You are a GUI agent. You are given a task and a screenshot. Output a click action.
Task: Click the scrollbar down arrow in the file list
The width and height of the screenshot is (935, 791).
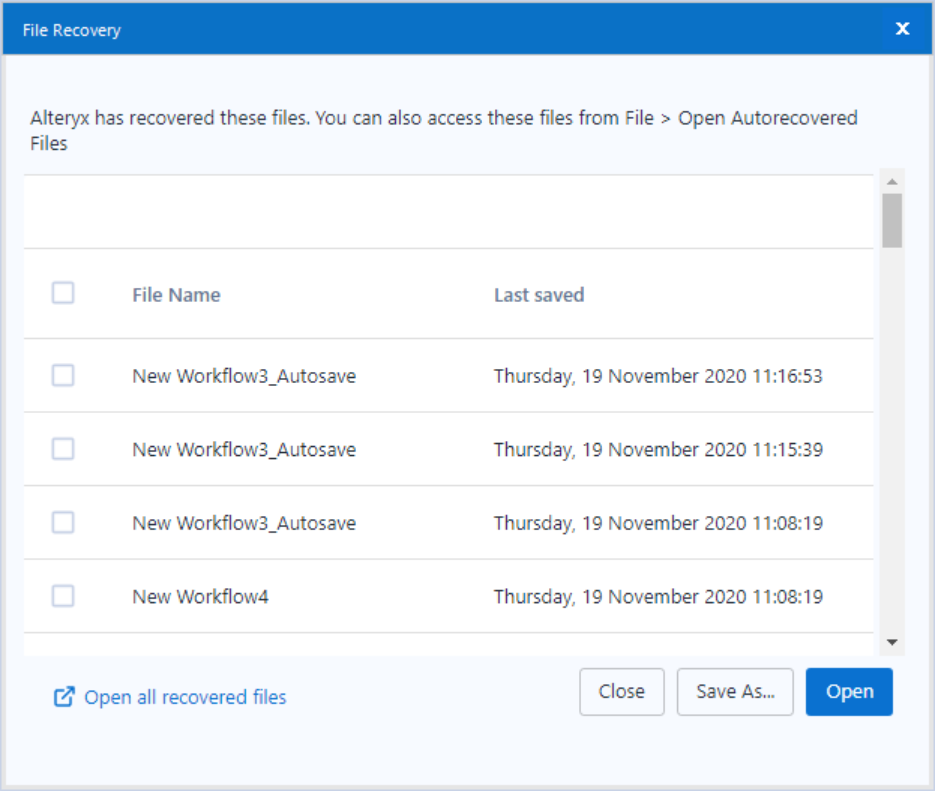pyautogui.click(x=892, y=642)
